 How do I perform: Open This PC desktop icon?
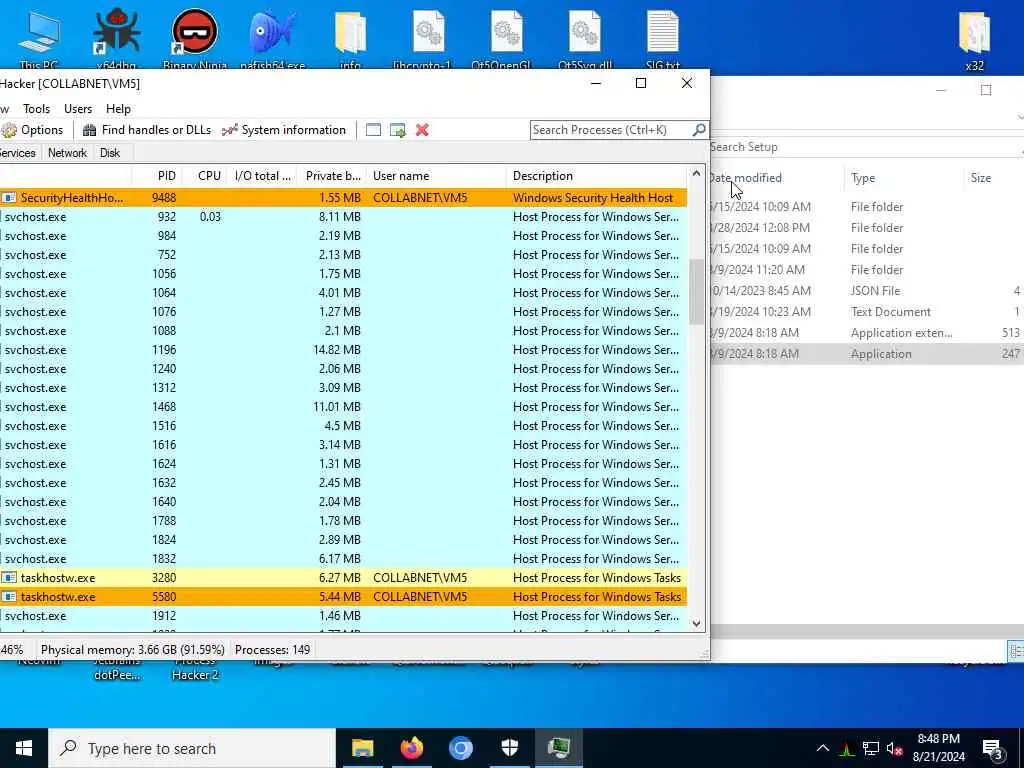point(39,39)
